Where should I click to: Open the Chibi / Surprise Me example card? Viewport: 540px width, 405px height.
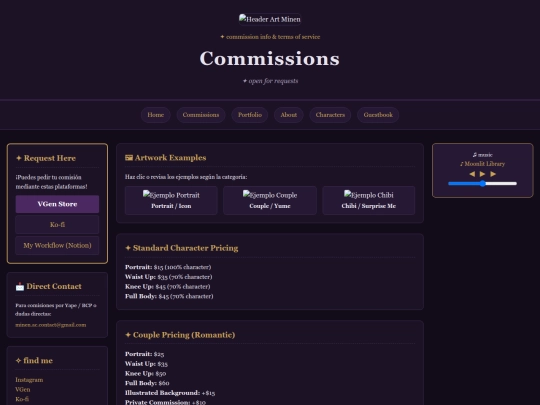tap(368, 200)
